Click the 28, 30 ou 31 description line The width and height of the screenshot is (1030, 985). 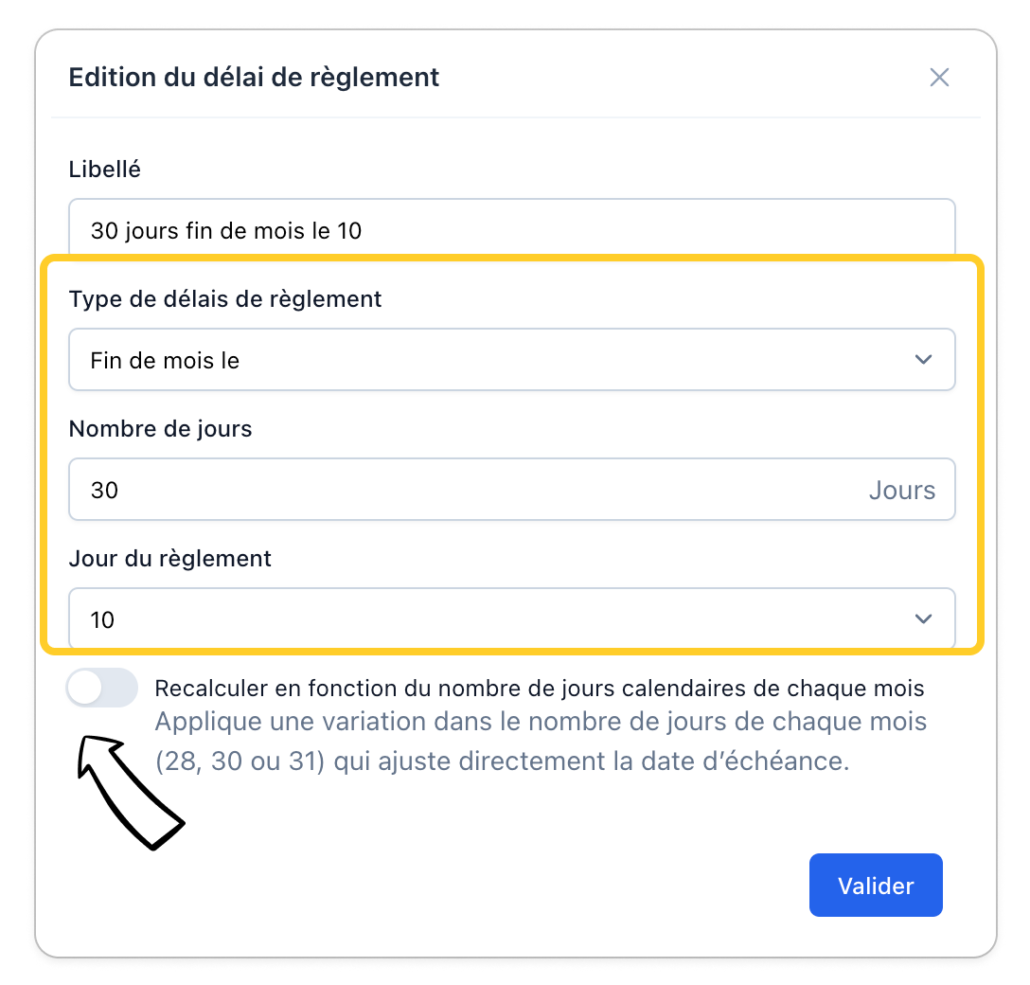pos(502,761)
